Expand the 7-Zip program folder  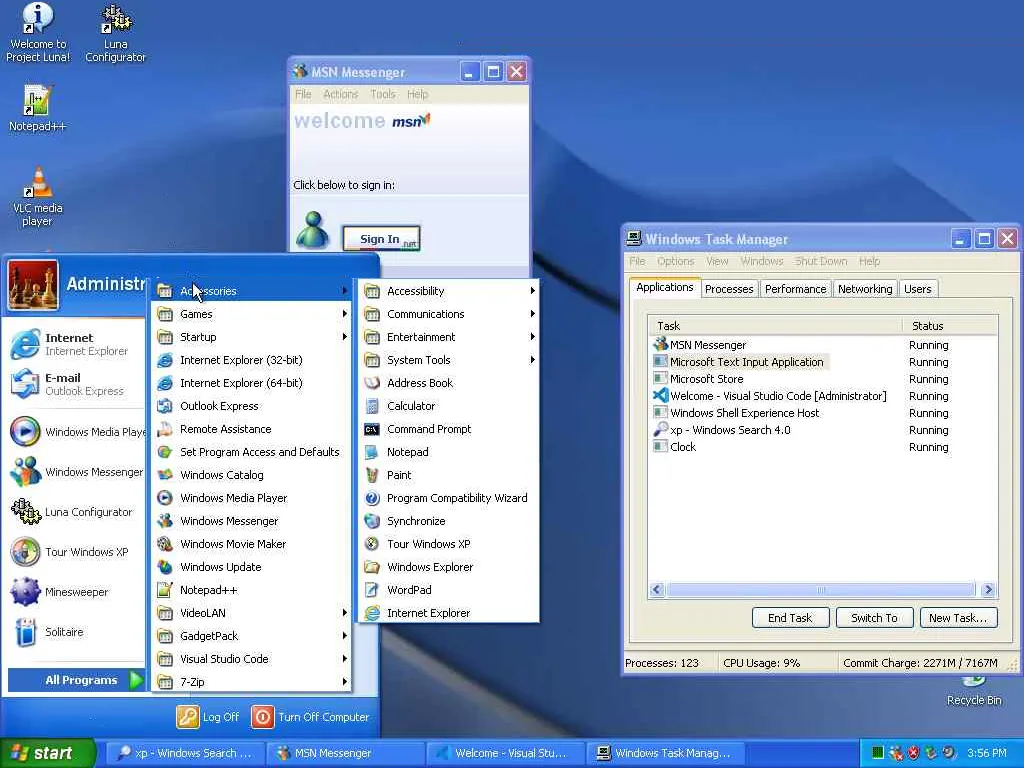click(x=251, y=682)
